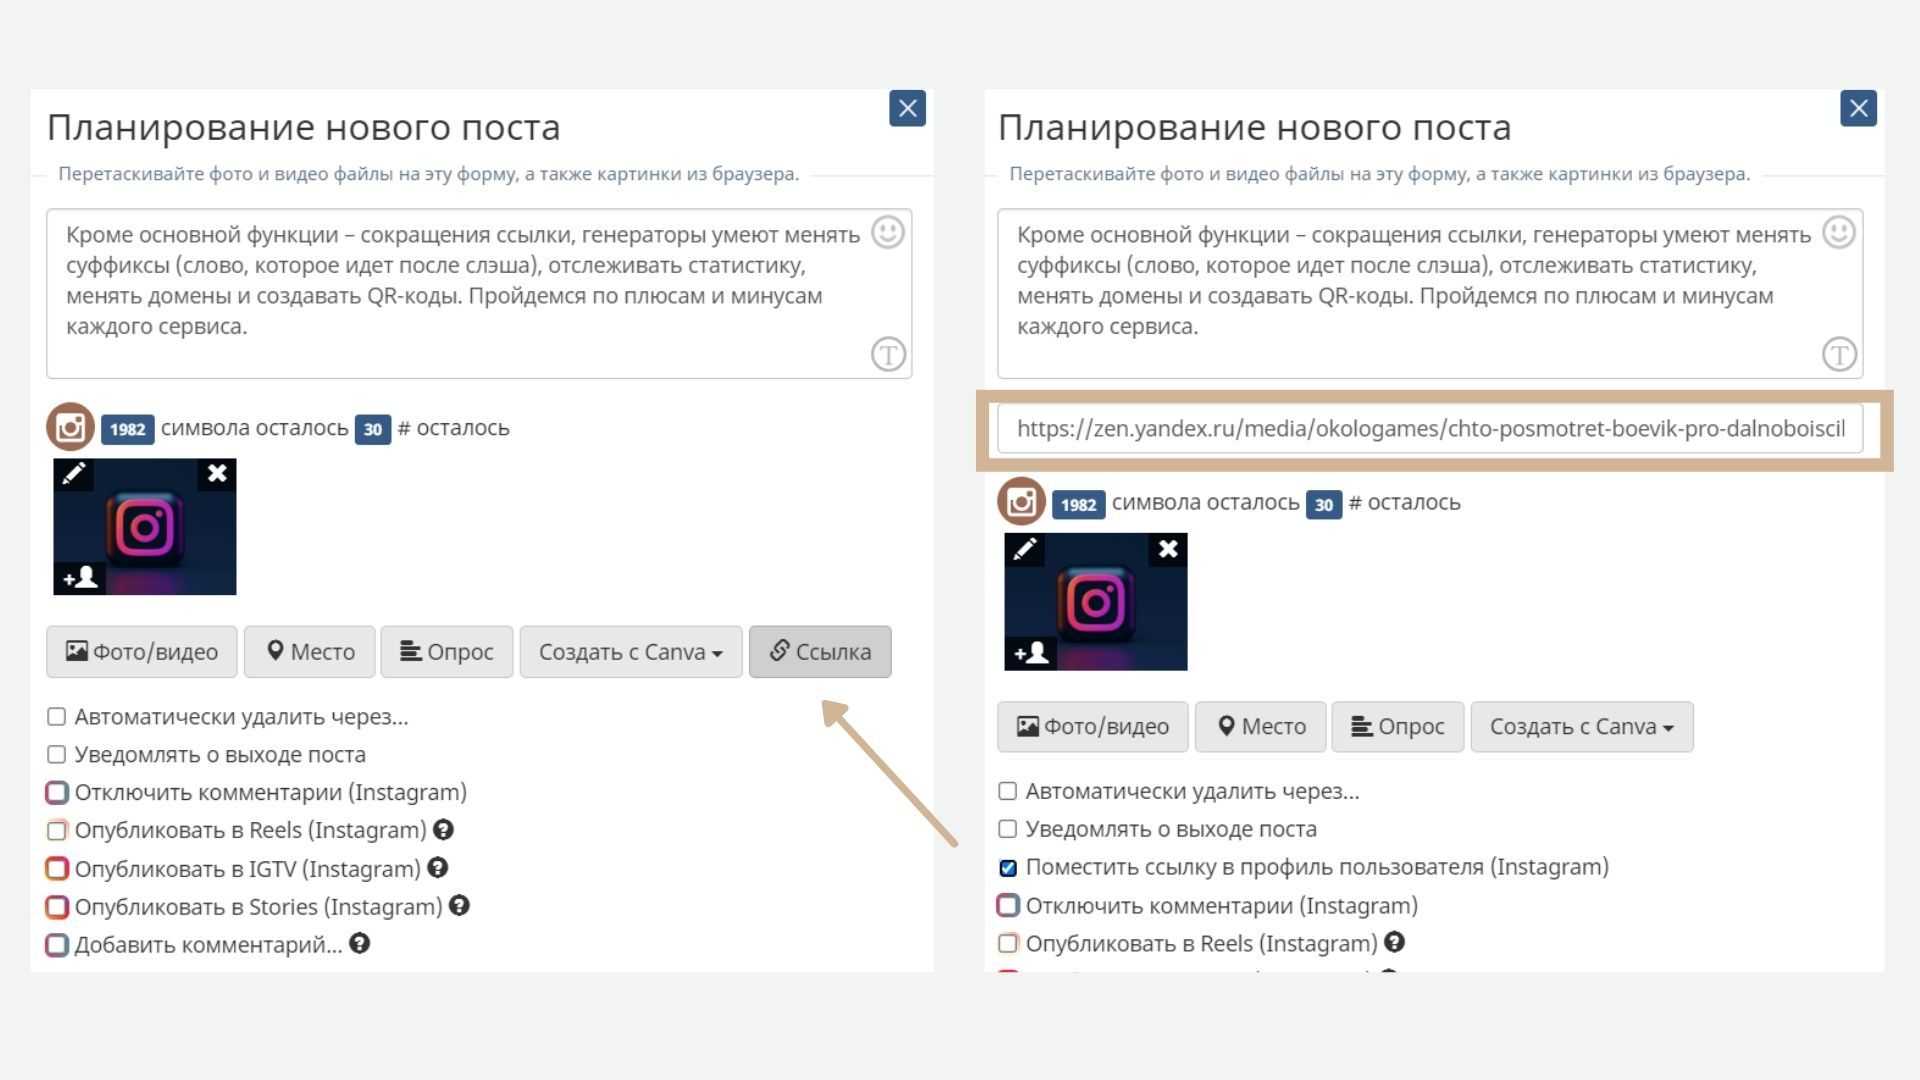Open Создать с Canva menu in right panel
The width and height of the screenshot is (1920, 1080).
pyautogui.click(x=1581, y=727)
